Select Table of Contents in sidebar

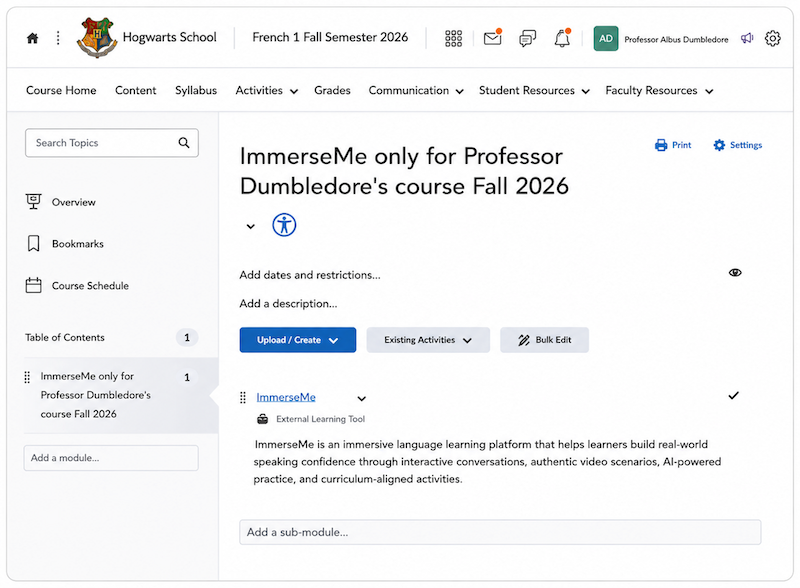[x=65, y=337]
